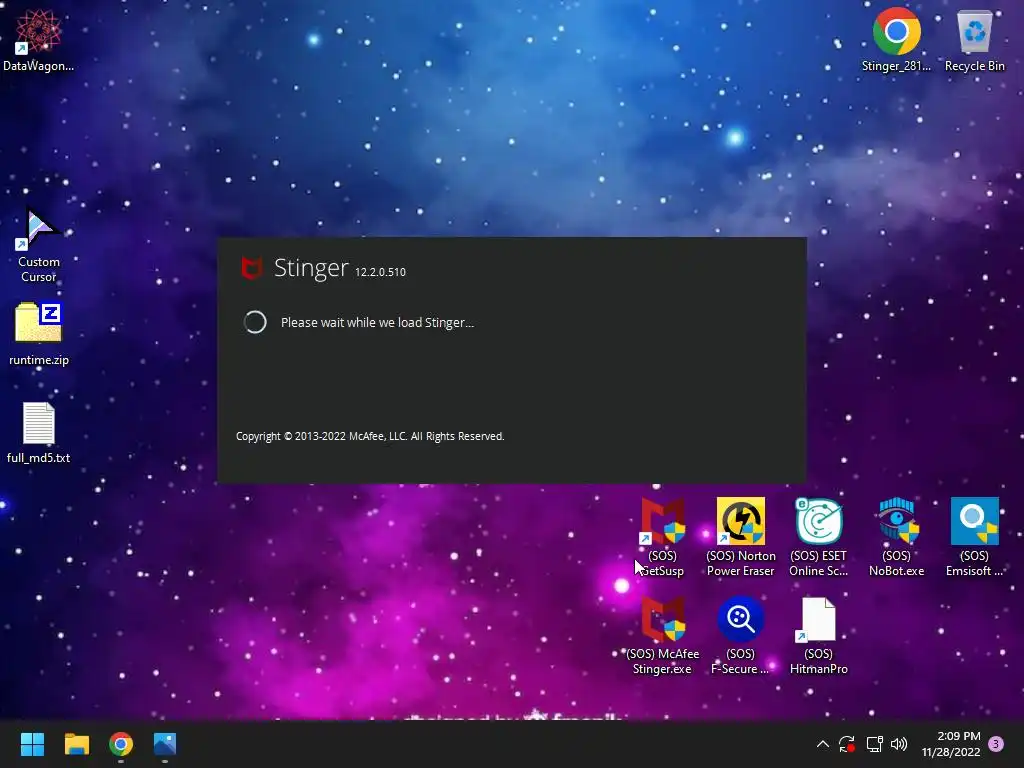Show hidden system tray icons
Image resolution: width=1024 pixels, height=768 pixels.
click(823, 744)
